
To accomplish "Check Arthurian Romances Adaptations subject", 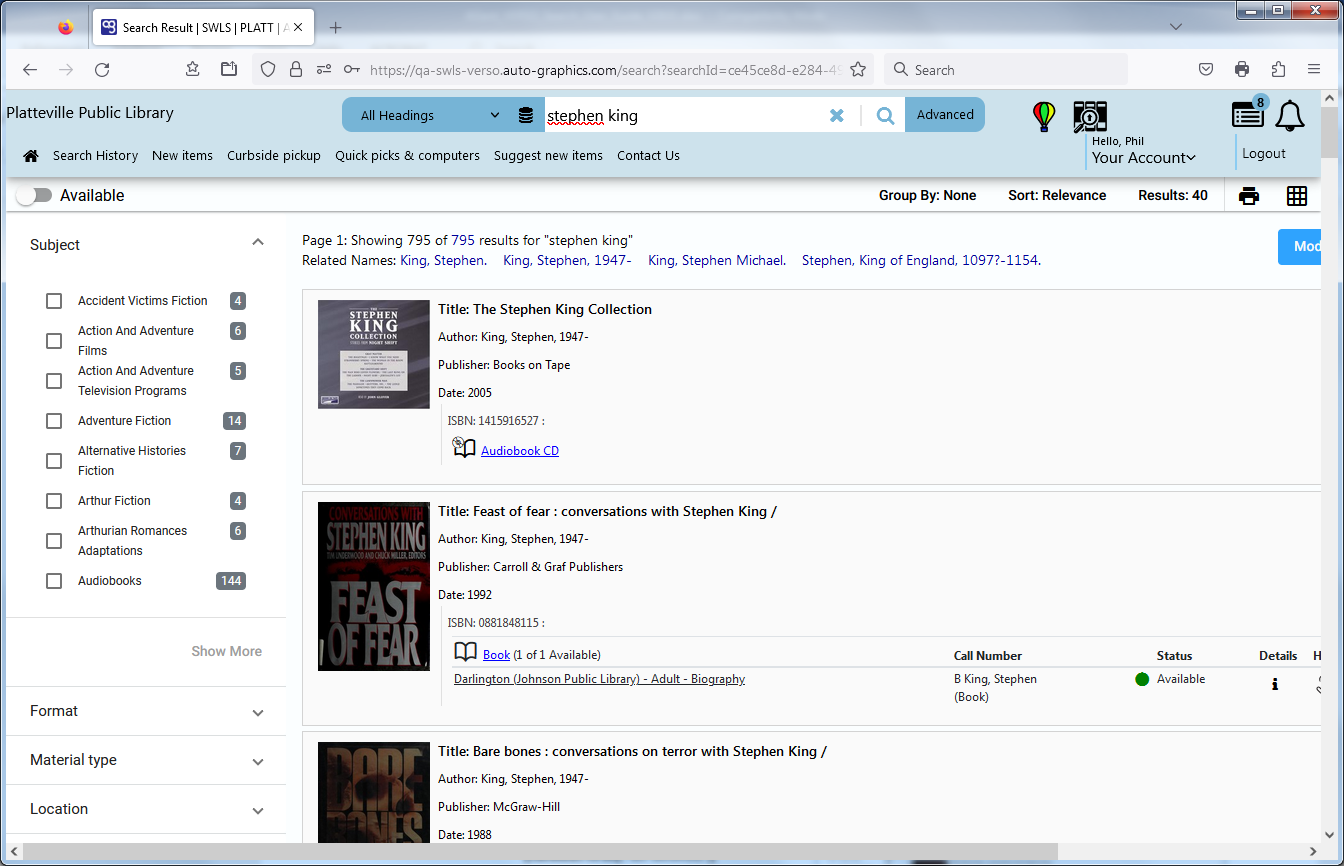I will [x=54, y=541].
